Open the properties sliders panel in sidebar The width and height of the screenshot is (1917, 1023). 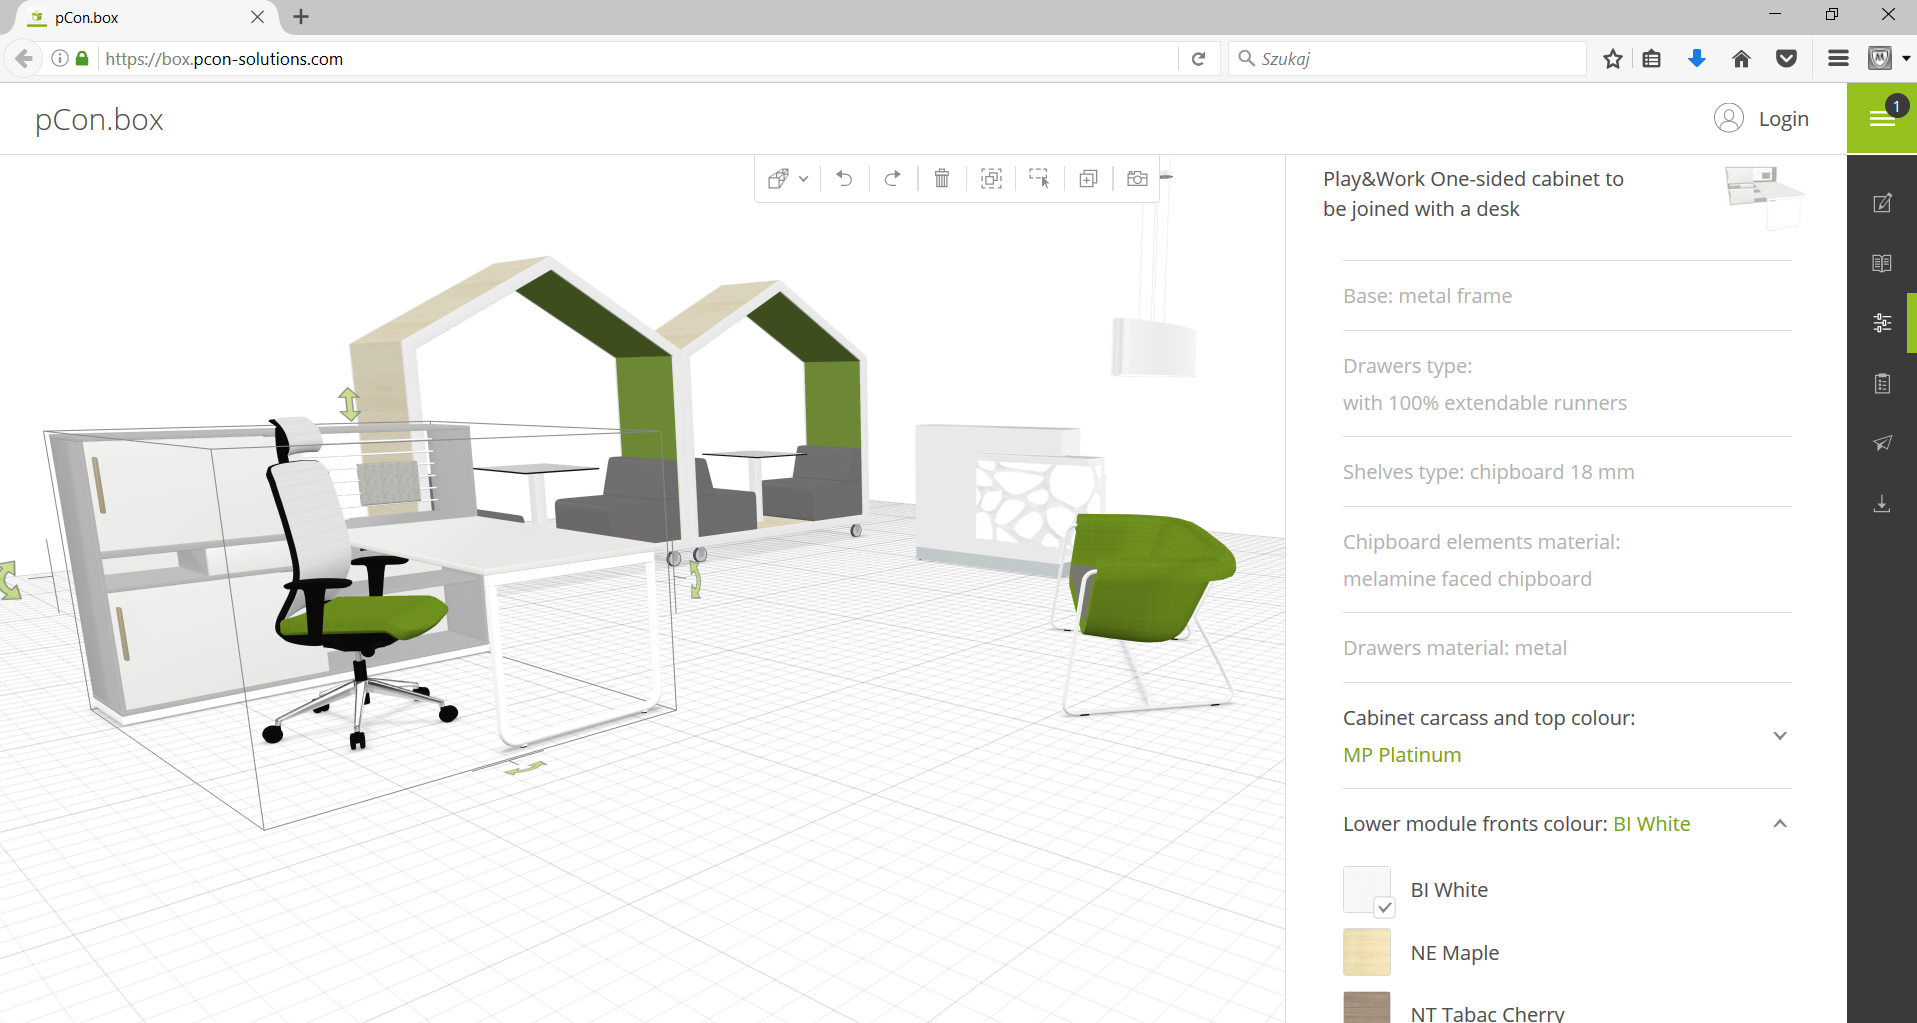pyautogui.click(x=1882, y=323)
